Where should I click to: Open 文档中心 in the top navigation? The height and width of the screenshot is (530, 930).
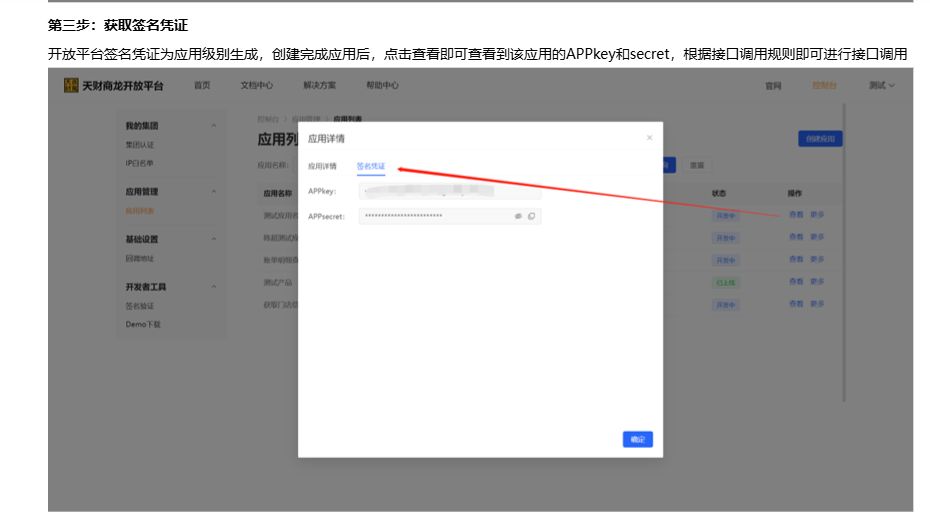pos(257,85)
